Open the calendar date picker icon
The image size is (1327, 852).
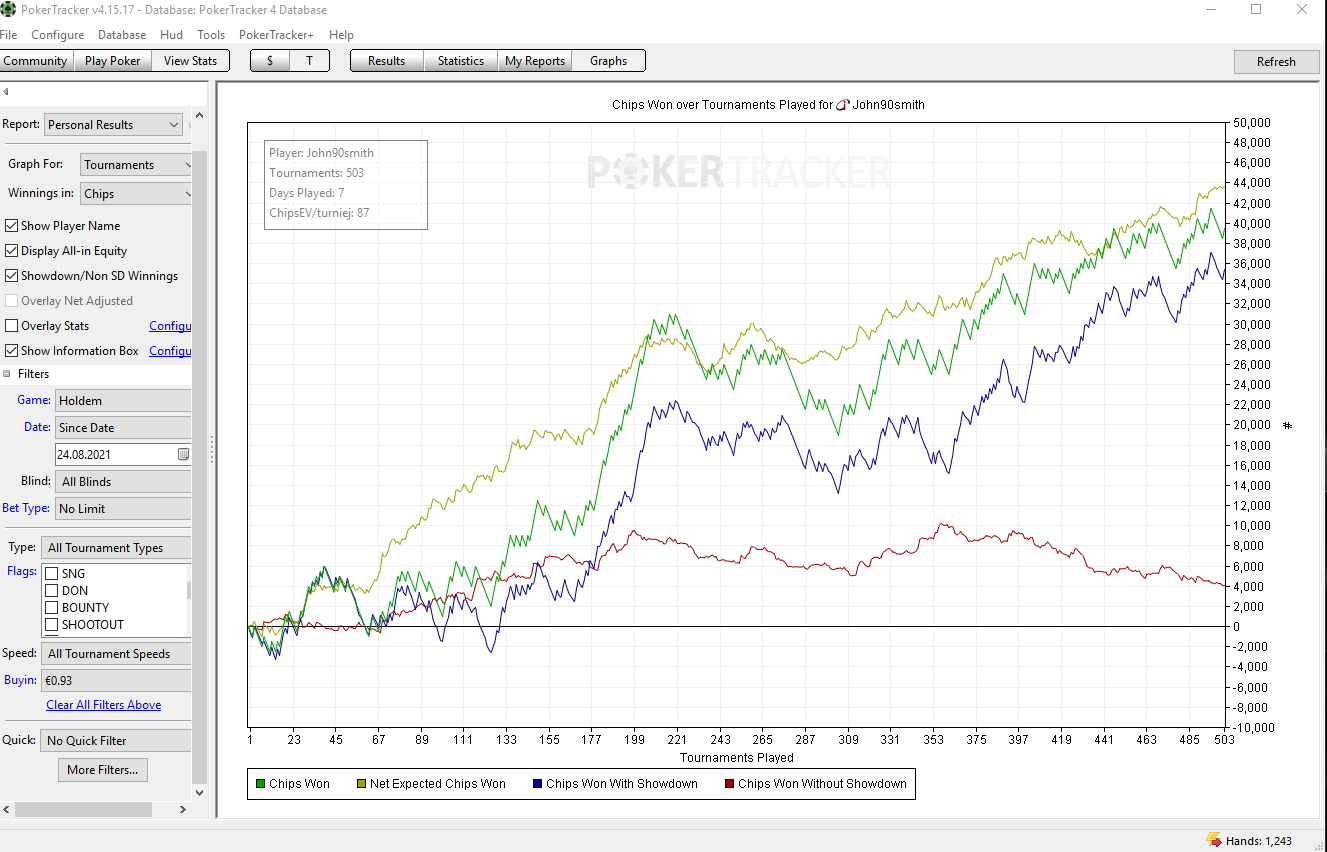[183, 454]
